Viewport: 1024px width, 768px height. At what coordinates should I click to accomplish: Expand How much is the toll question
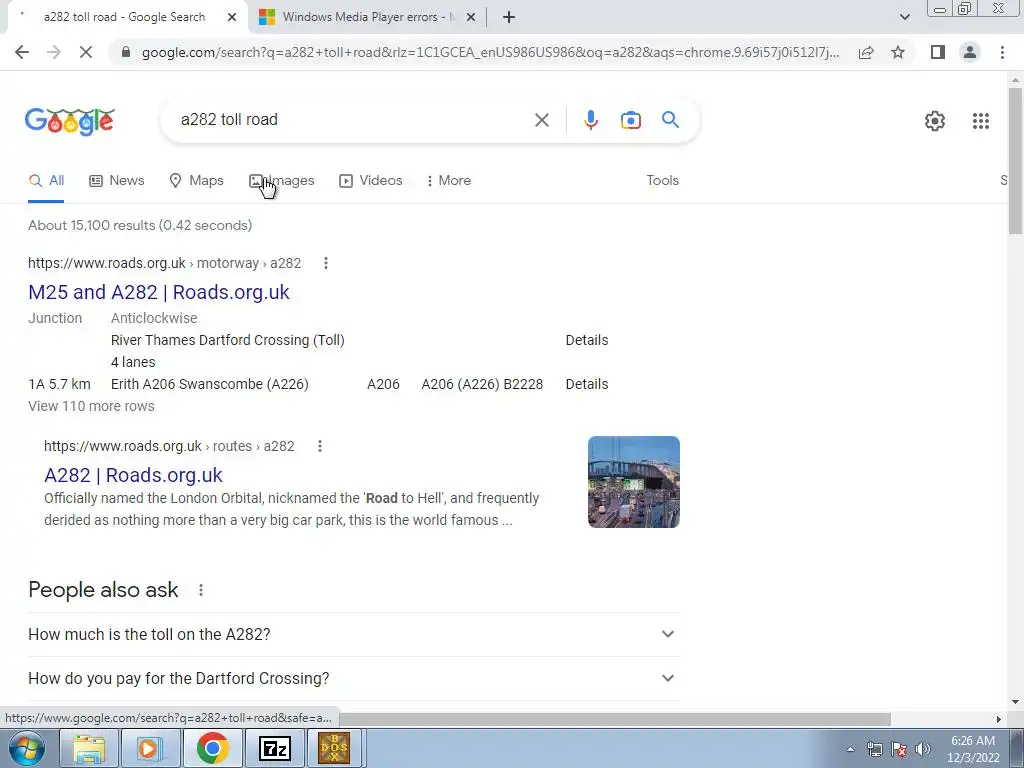tap(353, 634)
